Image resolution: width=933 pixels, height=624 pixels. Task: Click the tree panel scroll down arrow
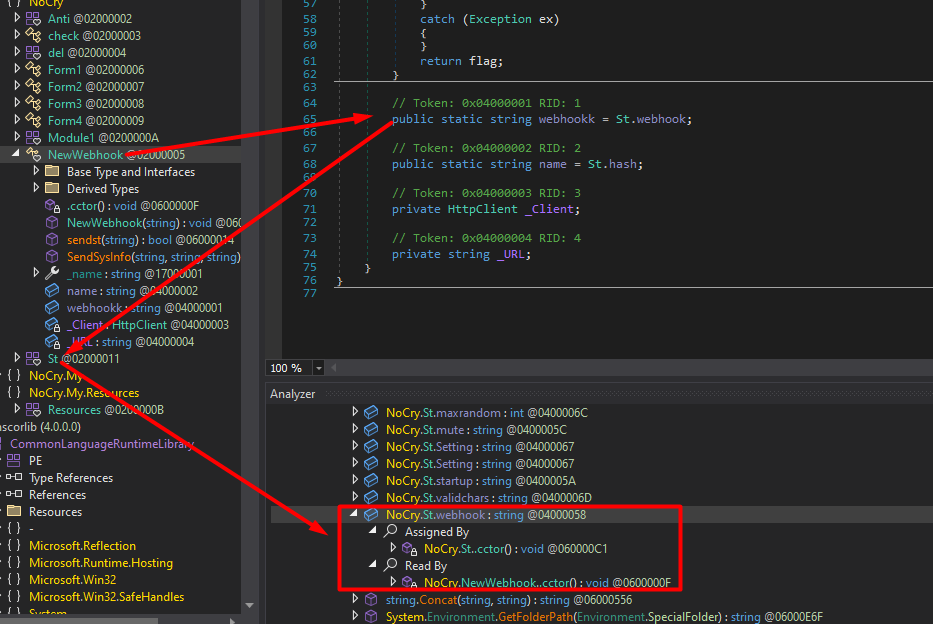point(249,604)
